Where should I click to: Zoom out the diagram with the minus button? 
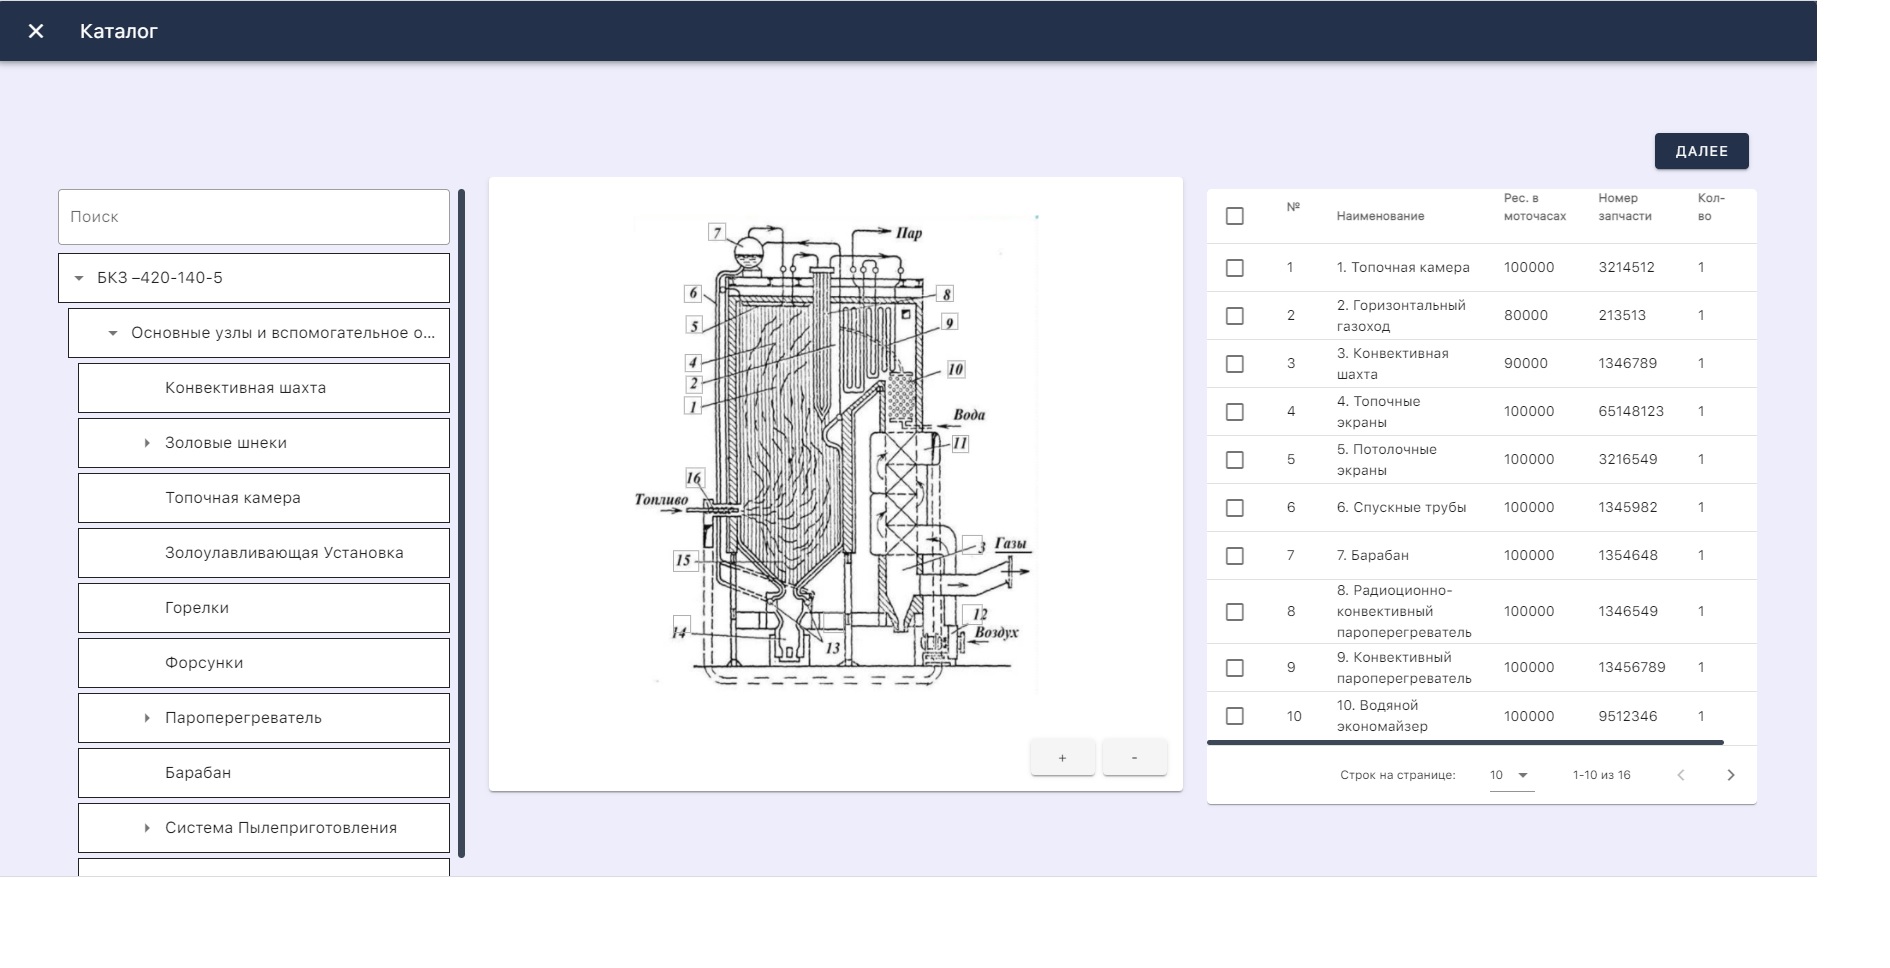click(x=1134, y=757)
